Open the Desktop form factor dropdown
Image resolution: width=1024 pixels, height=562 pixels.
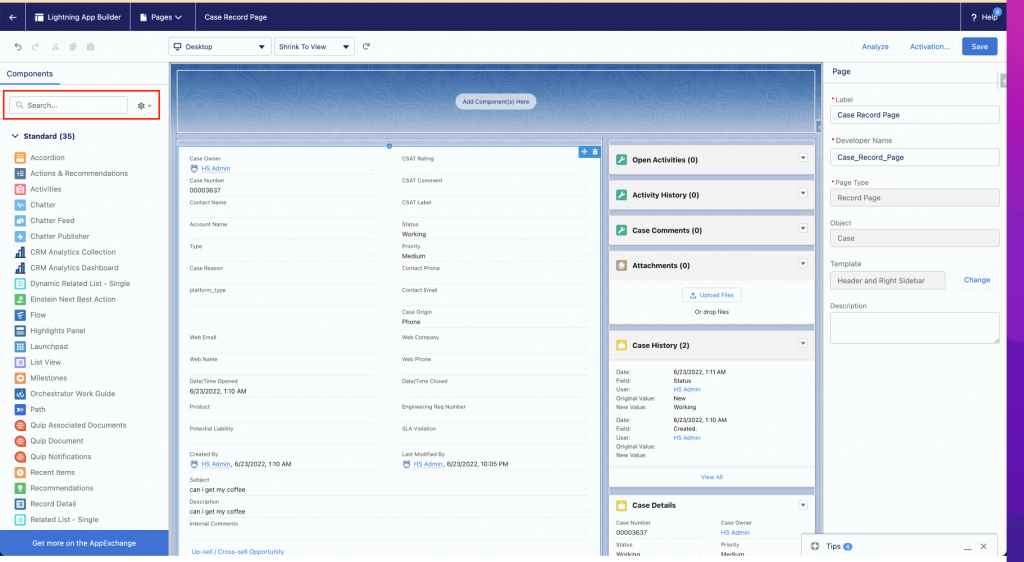219,47
